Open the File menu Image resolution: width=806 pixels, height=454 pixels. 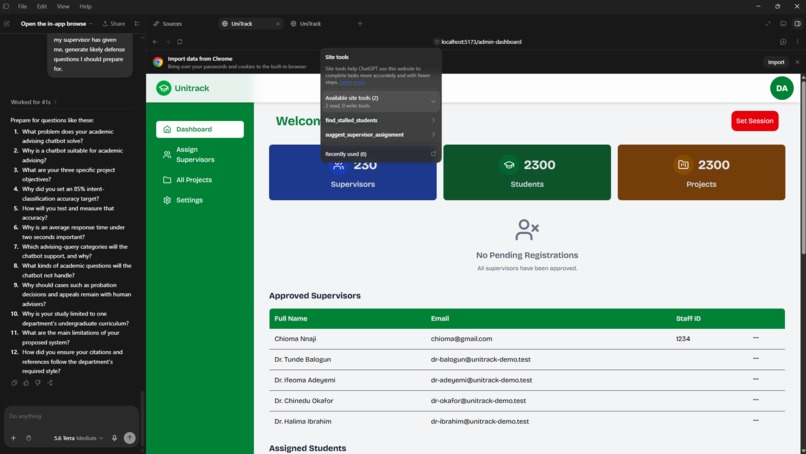pyautogui.click(x=22, y=7)
